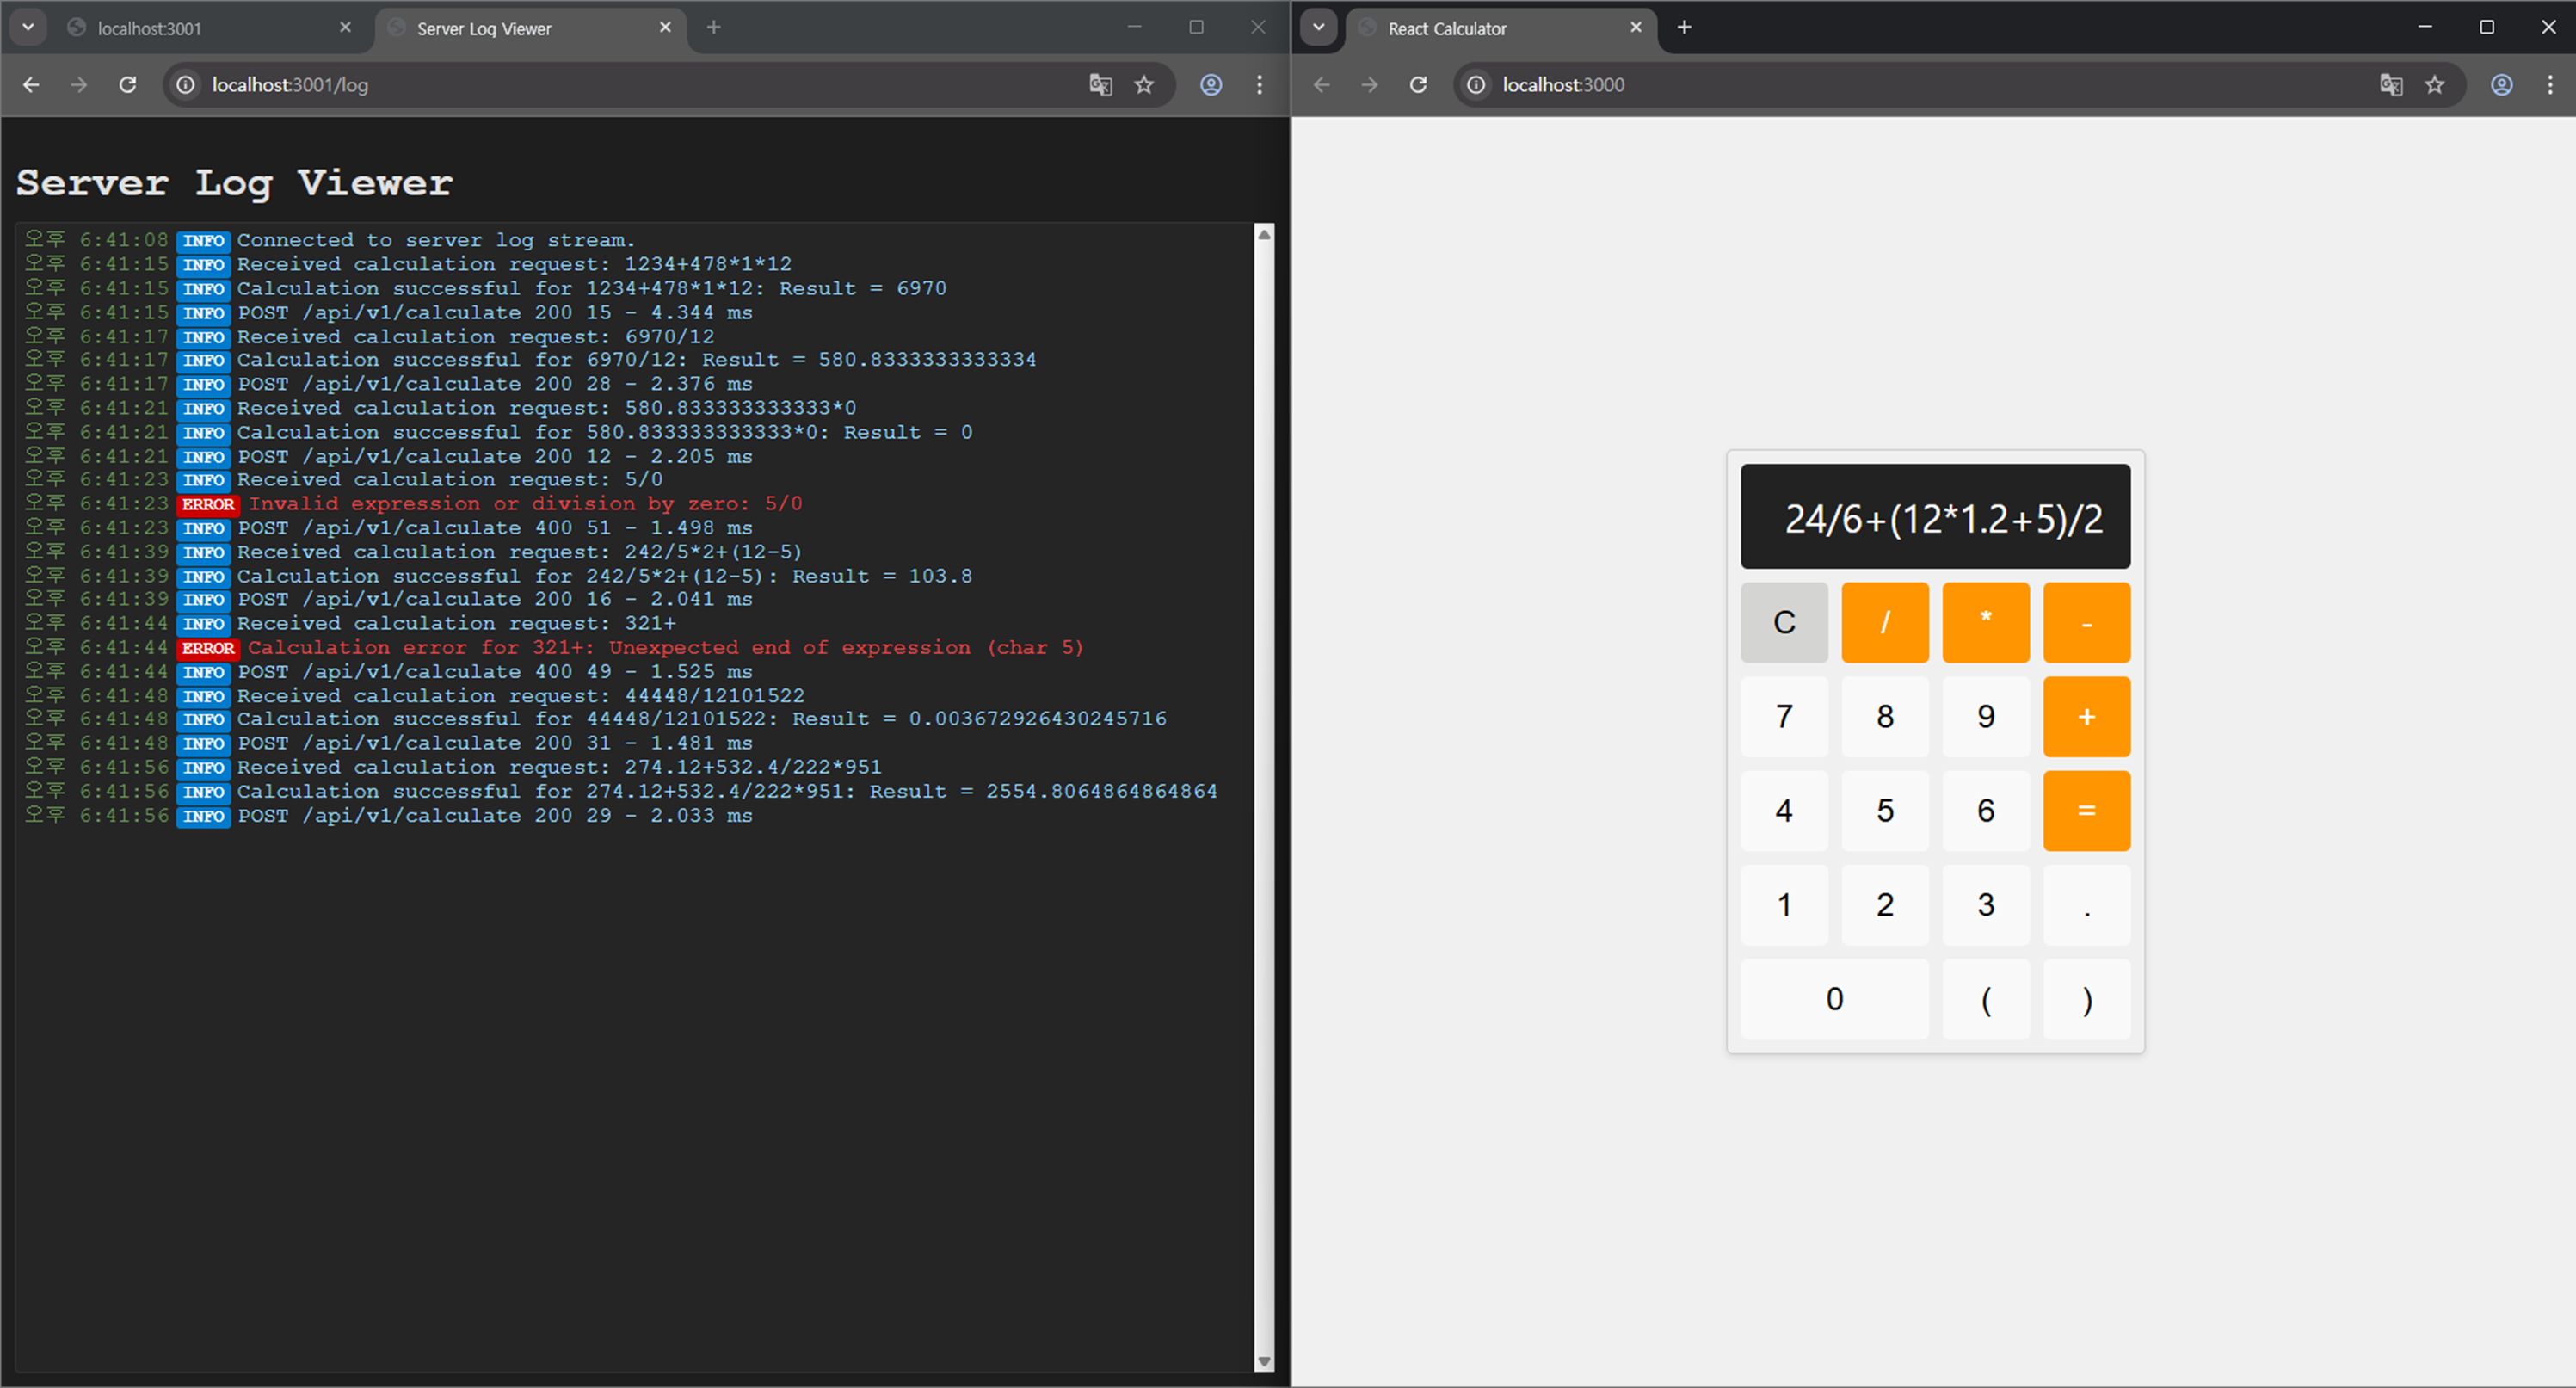Image resolution: width=2576 pixels, height=1388 pixels.
Task: Click the log viewer's scroll-down arrow
Action: point(1264,1361)
